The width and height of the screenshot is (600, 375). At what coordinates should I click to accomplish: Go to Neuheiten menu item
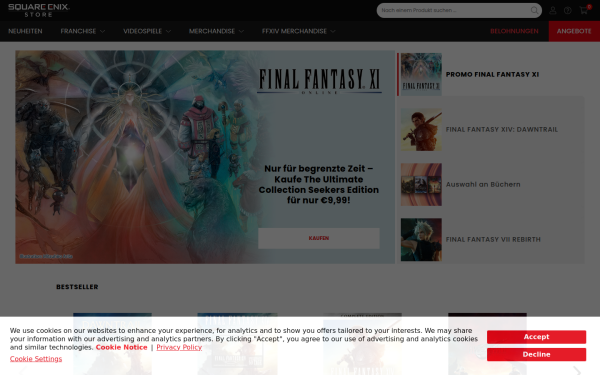(25, 31)
